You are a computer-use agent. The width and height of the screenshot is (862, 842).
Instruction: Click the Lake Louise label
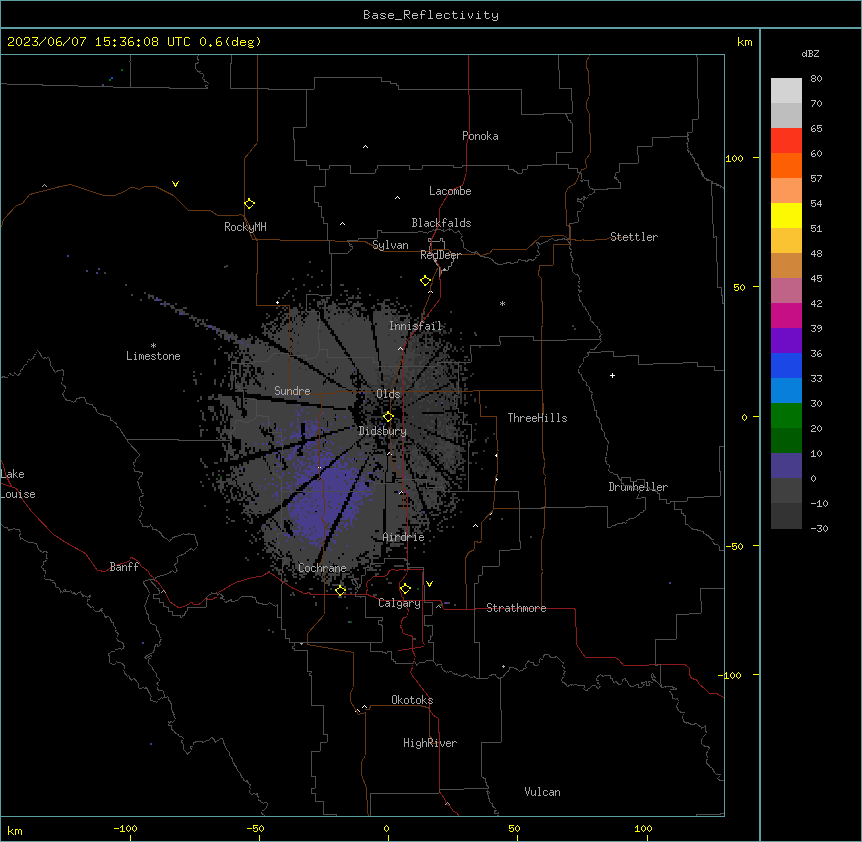point(18,484)
